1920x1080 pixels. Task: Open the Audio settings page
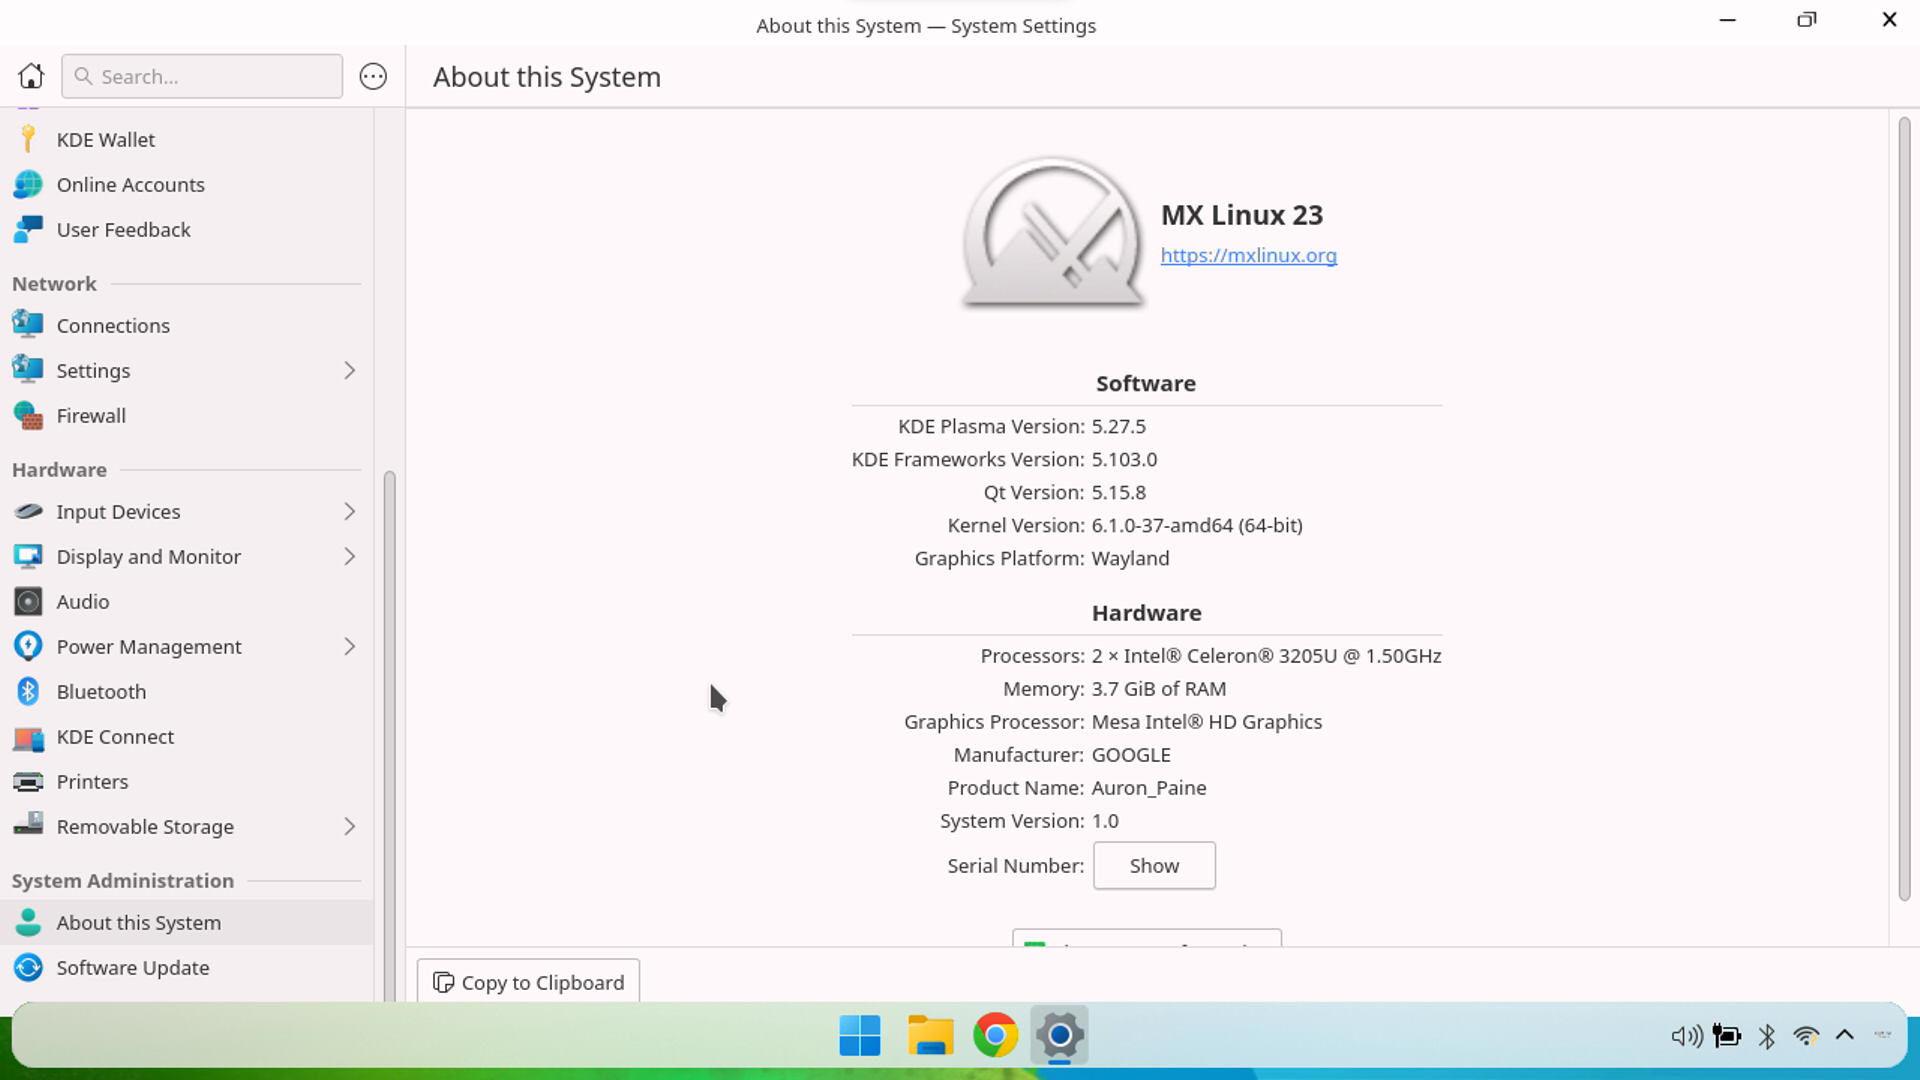tap(187, 601)
